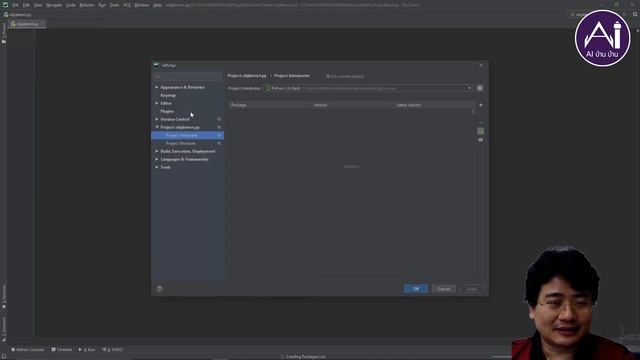Image resolution: width=640 pixels, height=360 pixels.
Task: Click the PyCharm logo in the title bar
Action: point(5,5)
